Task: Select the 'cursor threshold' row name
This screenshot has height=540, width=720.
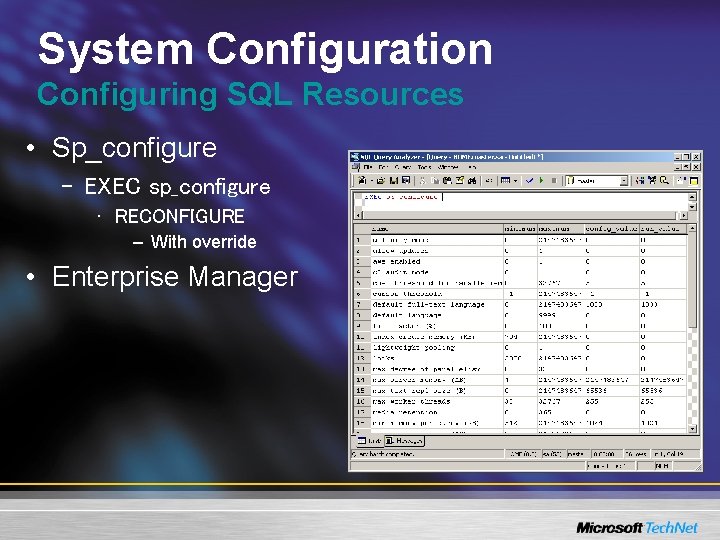Action: click(x=407, y=293)
